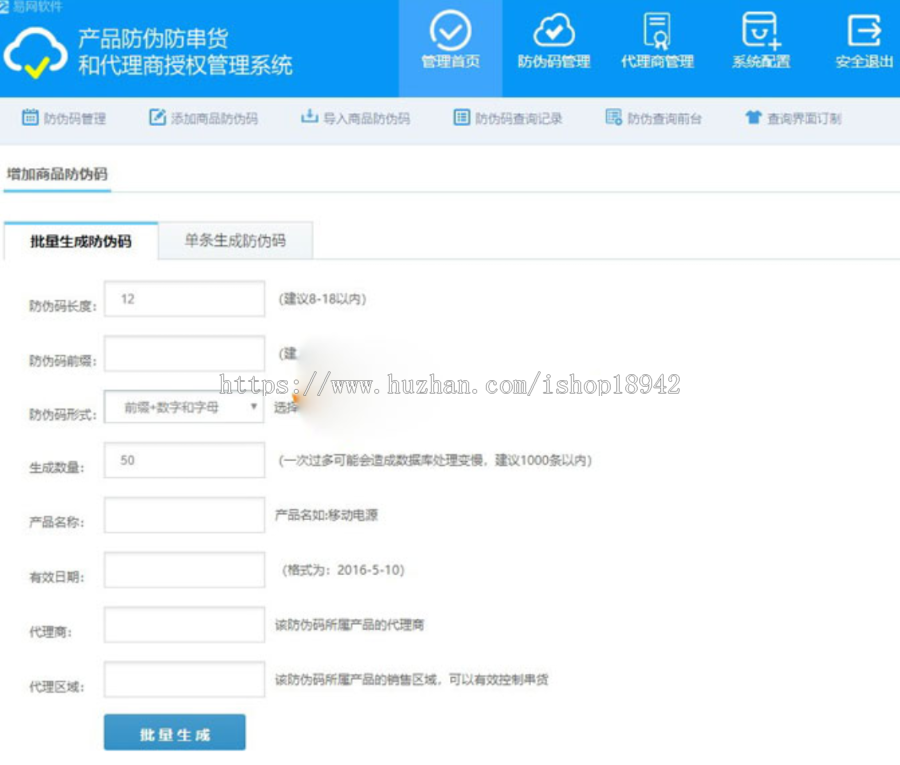The image size is (900, 765).
Task: Open 防伪码查询记录 submenu item
Action: click(519, 119)
